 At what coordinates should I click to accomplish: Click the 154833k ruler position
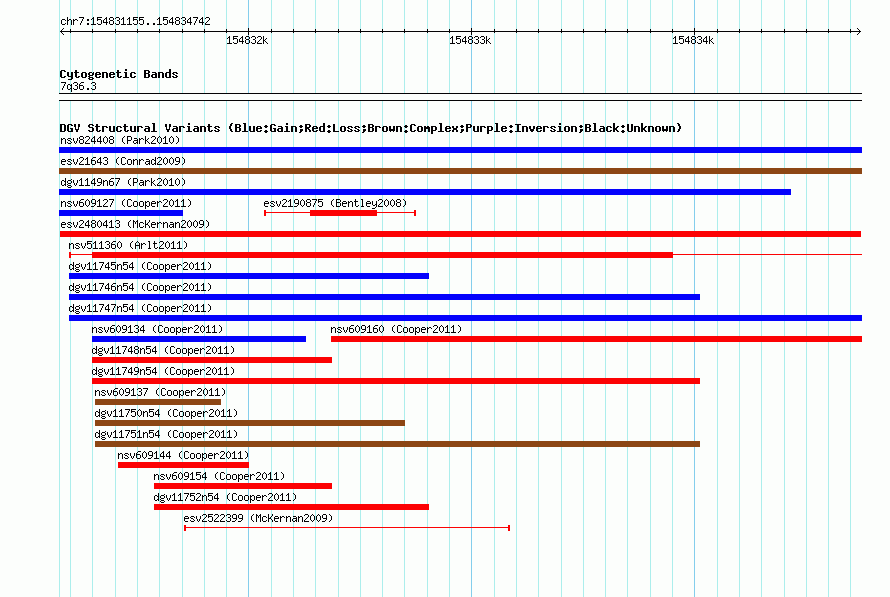[x=470, y=40]
